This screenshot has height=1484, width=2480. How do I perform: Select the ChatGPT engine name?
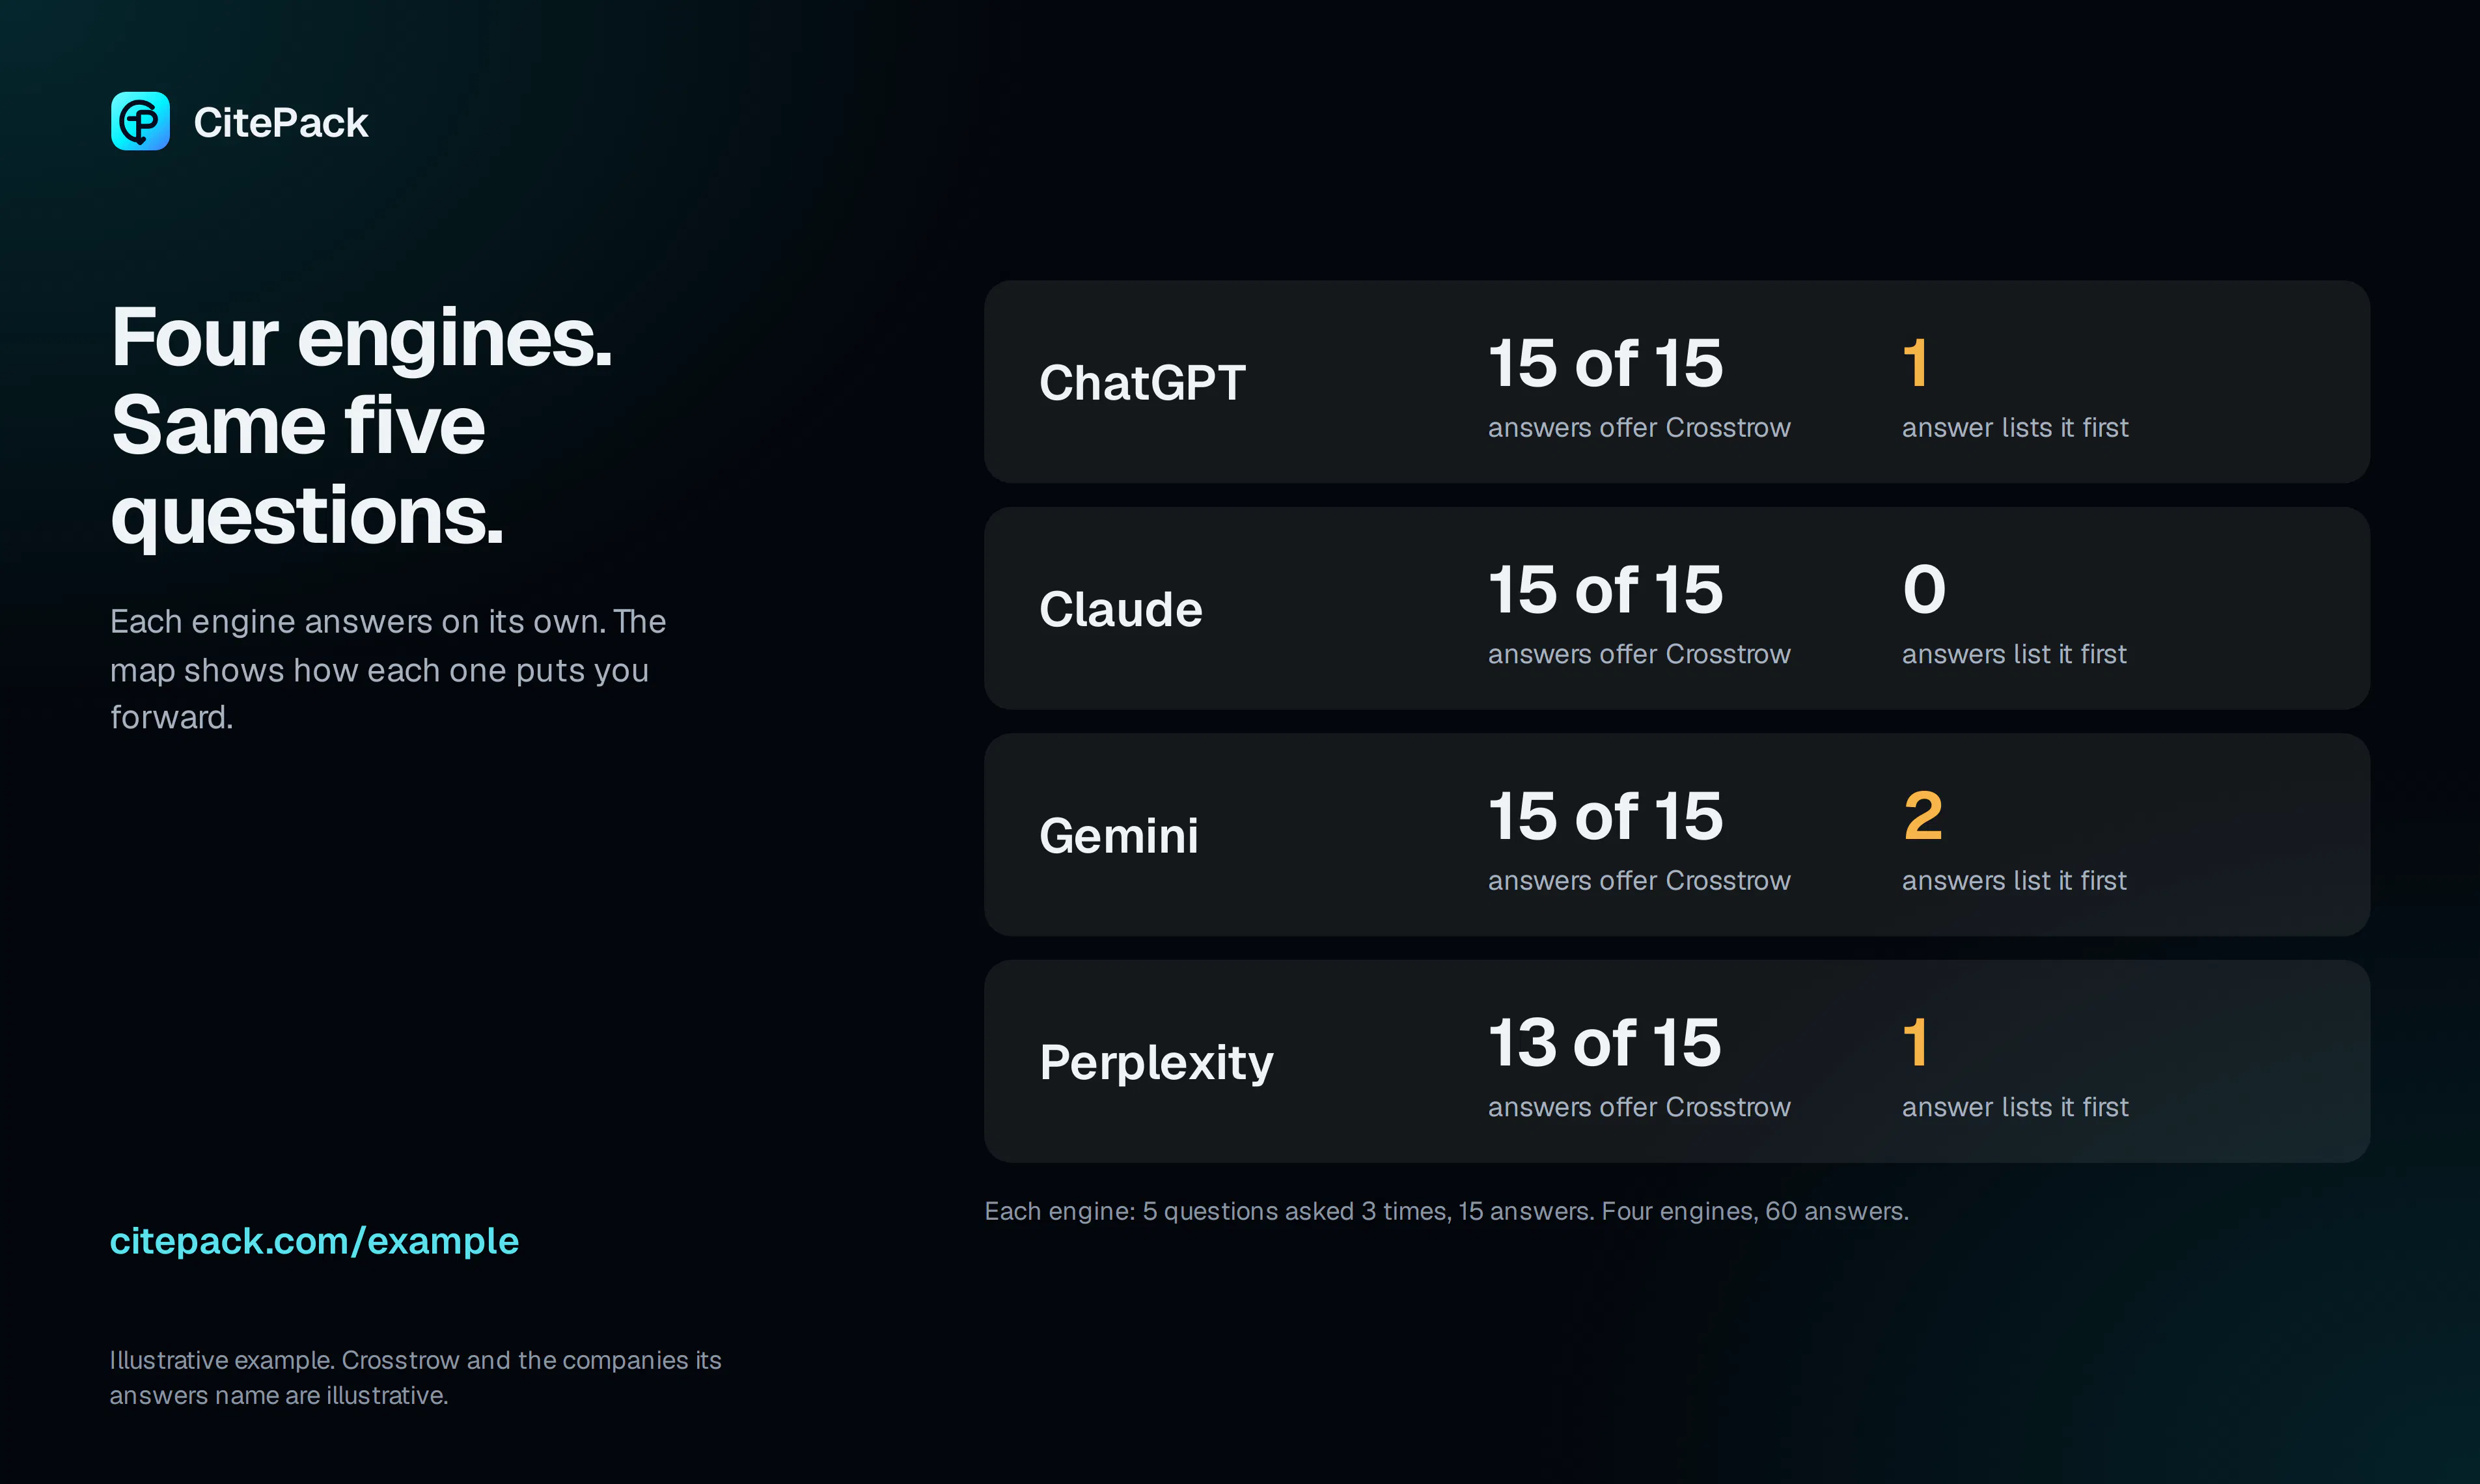[1142, 382]
